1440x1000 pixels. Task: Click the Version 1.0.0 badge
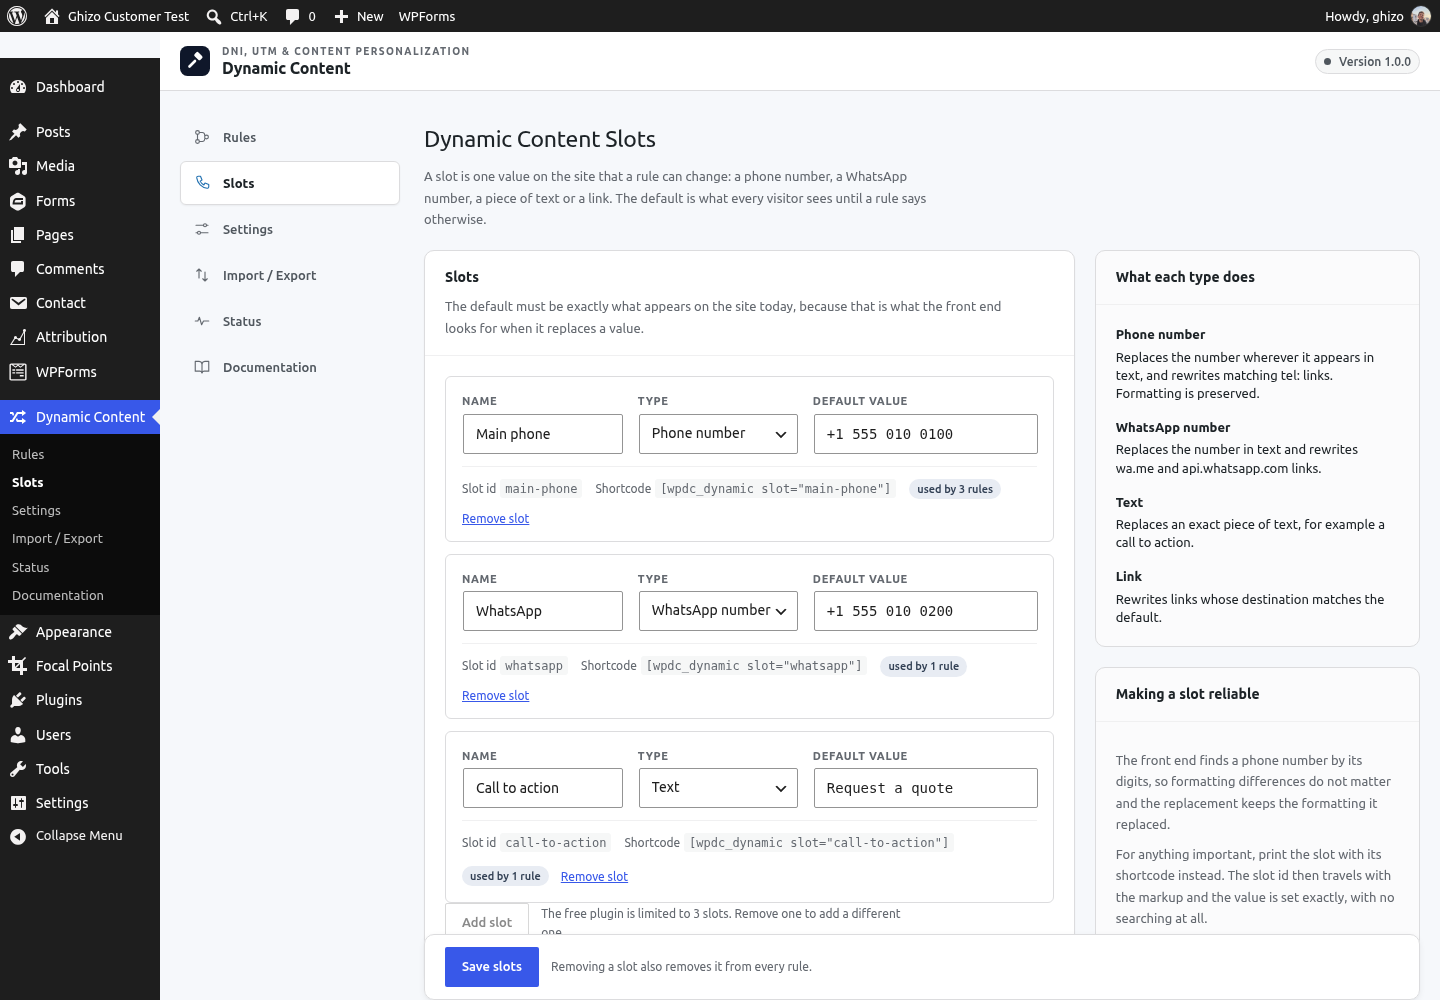pos(1367,61)
